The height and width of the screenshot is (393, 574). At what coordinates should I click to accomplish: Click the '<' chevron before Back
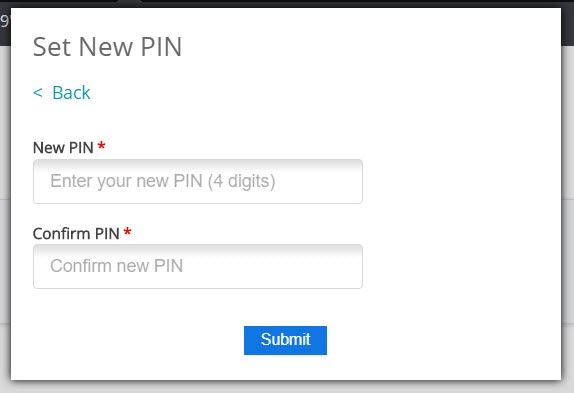[x=38, y=93]
